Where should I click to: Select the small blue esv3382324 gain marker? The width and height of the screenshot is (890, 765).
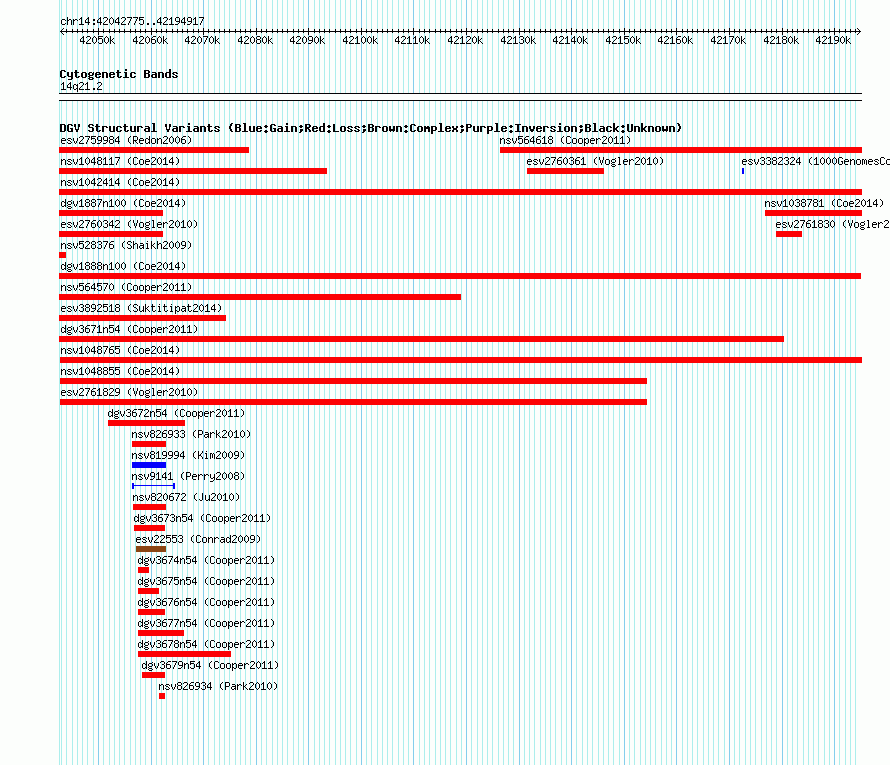tap(742, 171)
